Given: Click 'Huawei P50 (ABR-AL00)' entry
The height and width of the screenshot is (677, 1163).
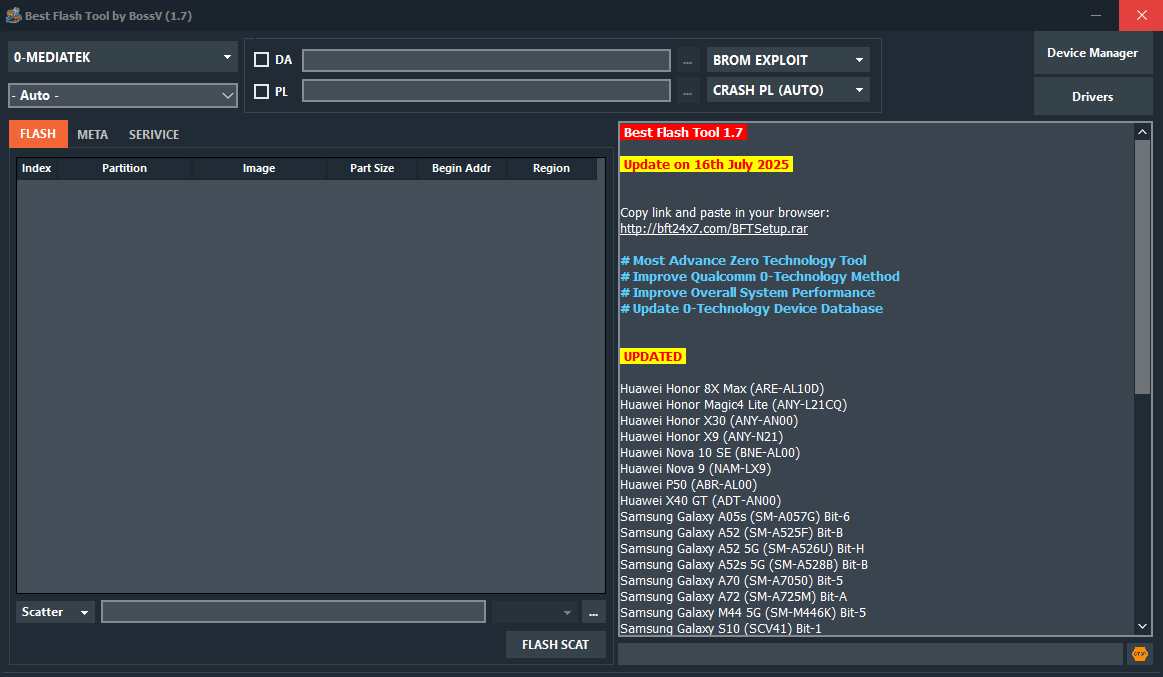Looking at the screenshot, I should [x=688, y=485].
